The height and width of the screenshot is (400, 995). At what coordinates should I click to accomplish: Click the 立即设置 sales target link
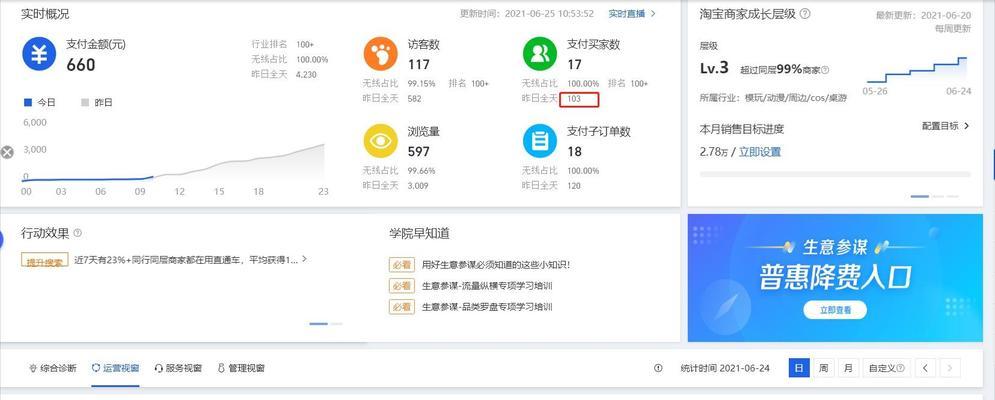click(760, 152)
